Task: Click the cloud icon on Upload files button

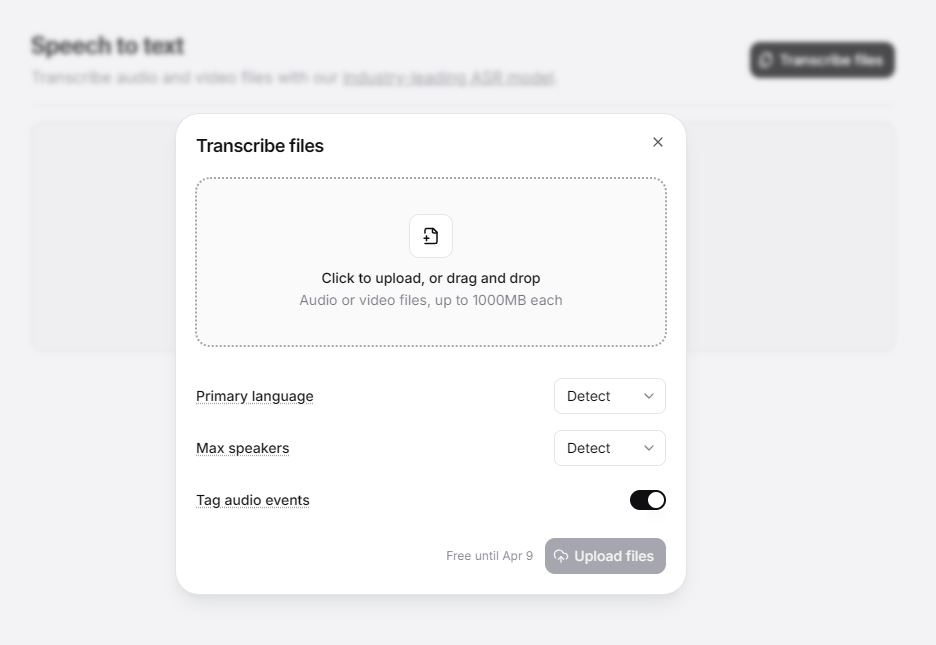Action: [561, 556]
